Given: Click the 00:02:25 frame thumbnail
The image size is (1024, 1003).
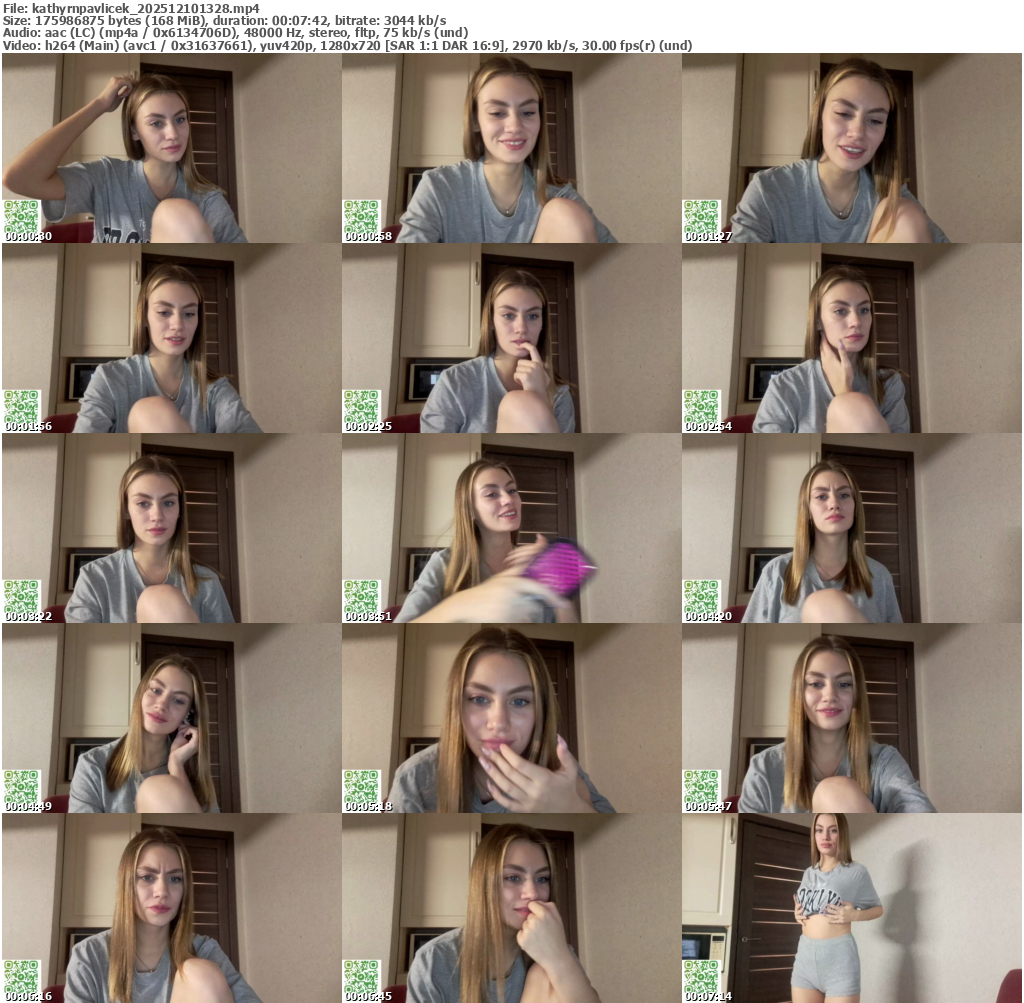Looking at the screenshot, I should [511, 338].
